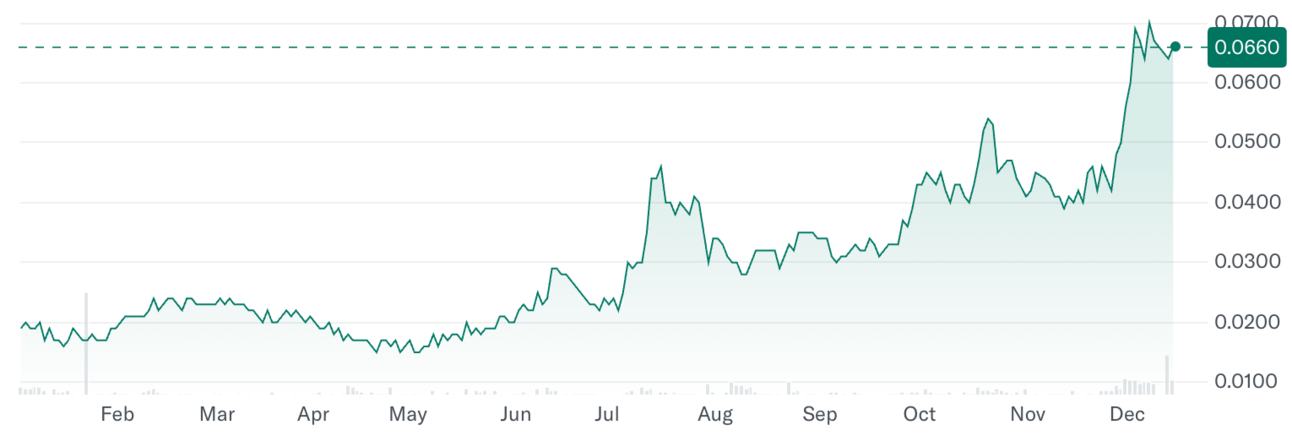The image size is (1292, 436).
Task: Select the 0.0400 price axis label
Action: (1246, 202)
